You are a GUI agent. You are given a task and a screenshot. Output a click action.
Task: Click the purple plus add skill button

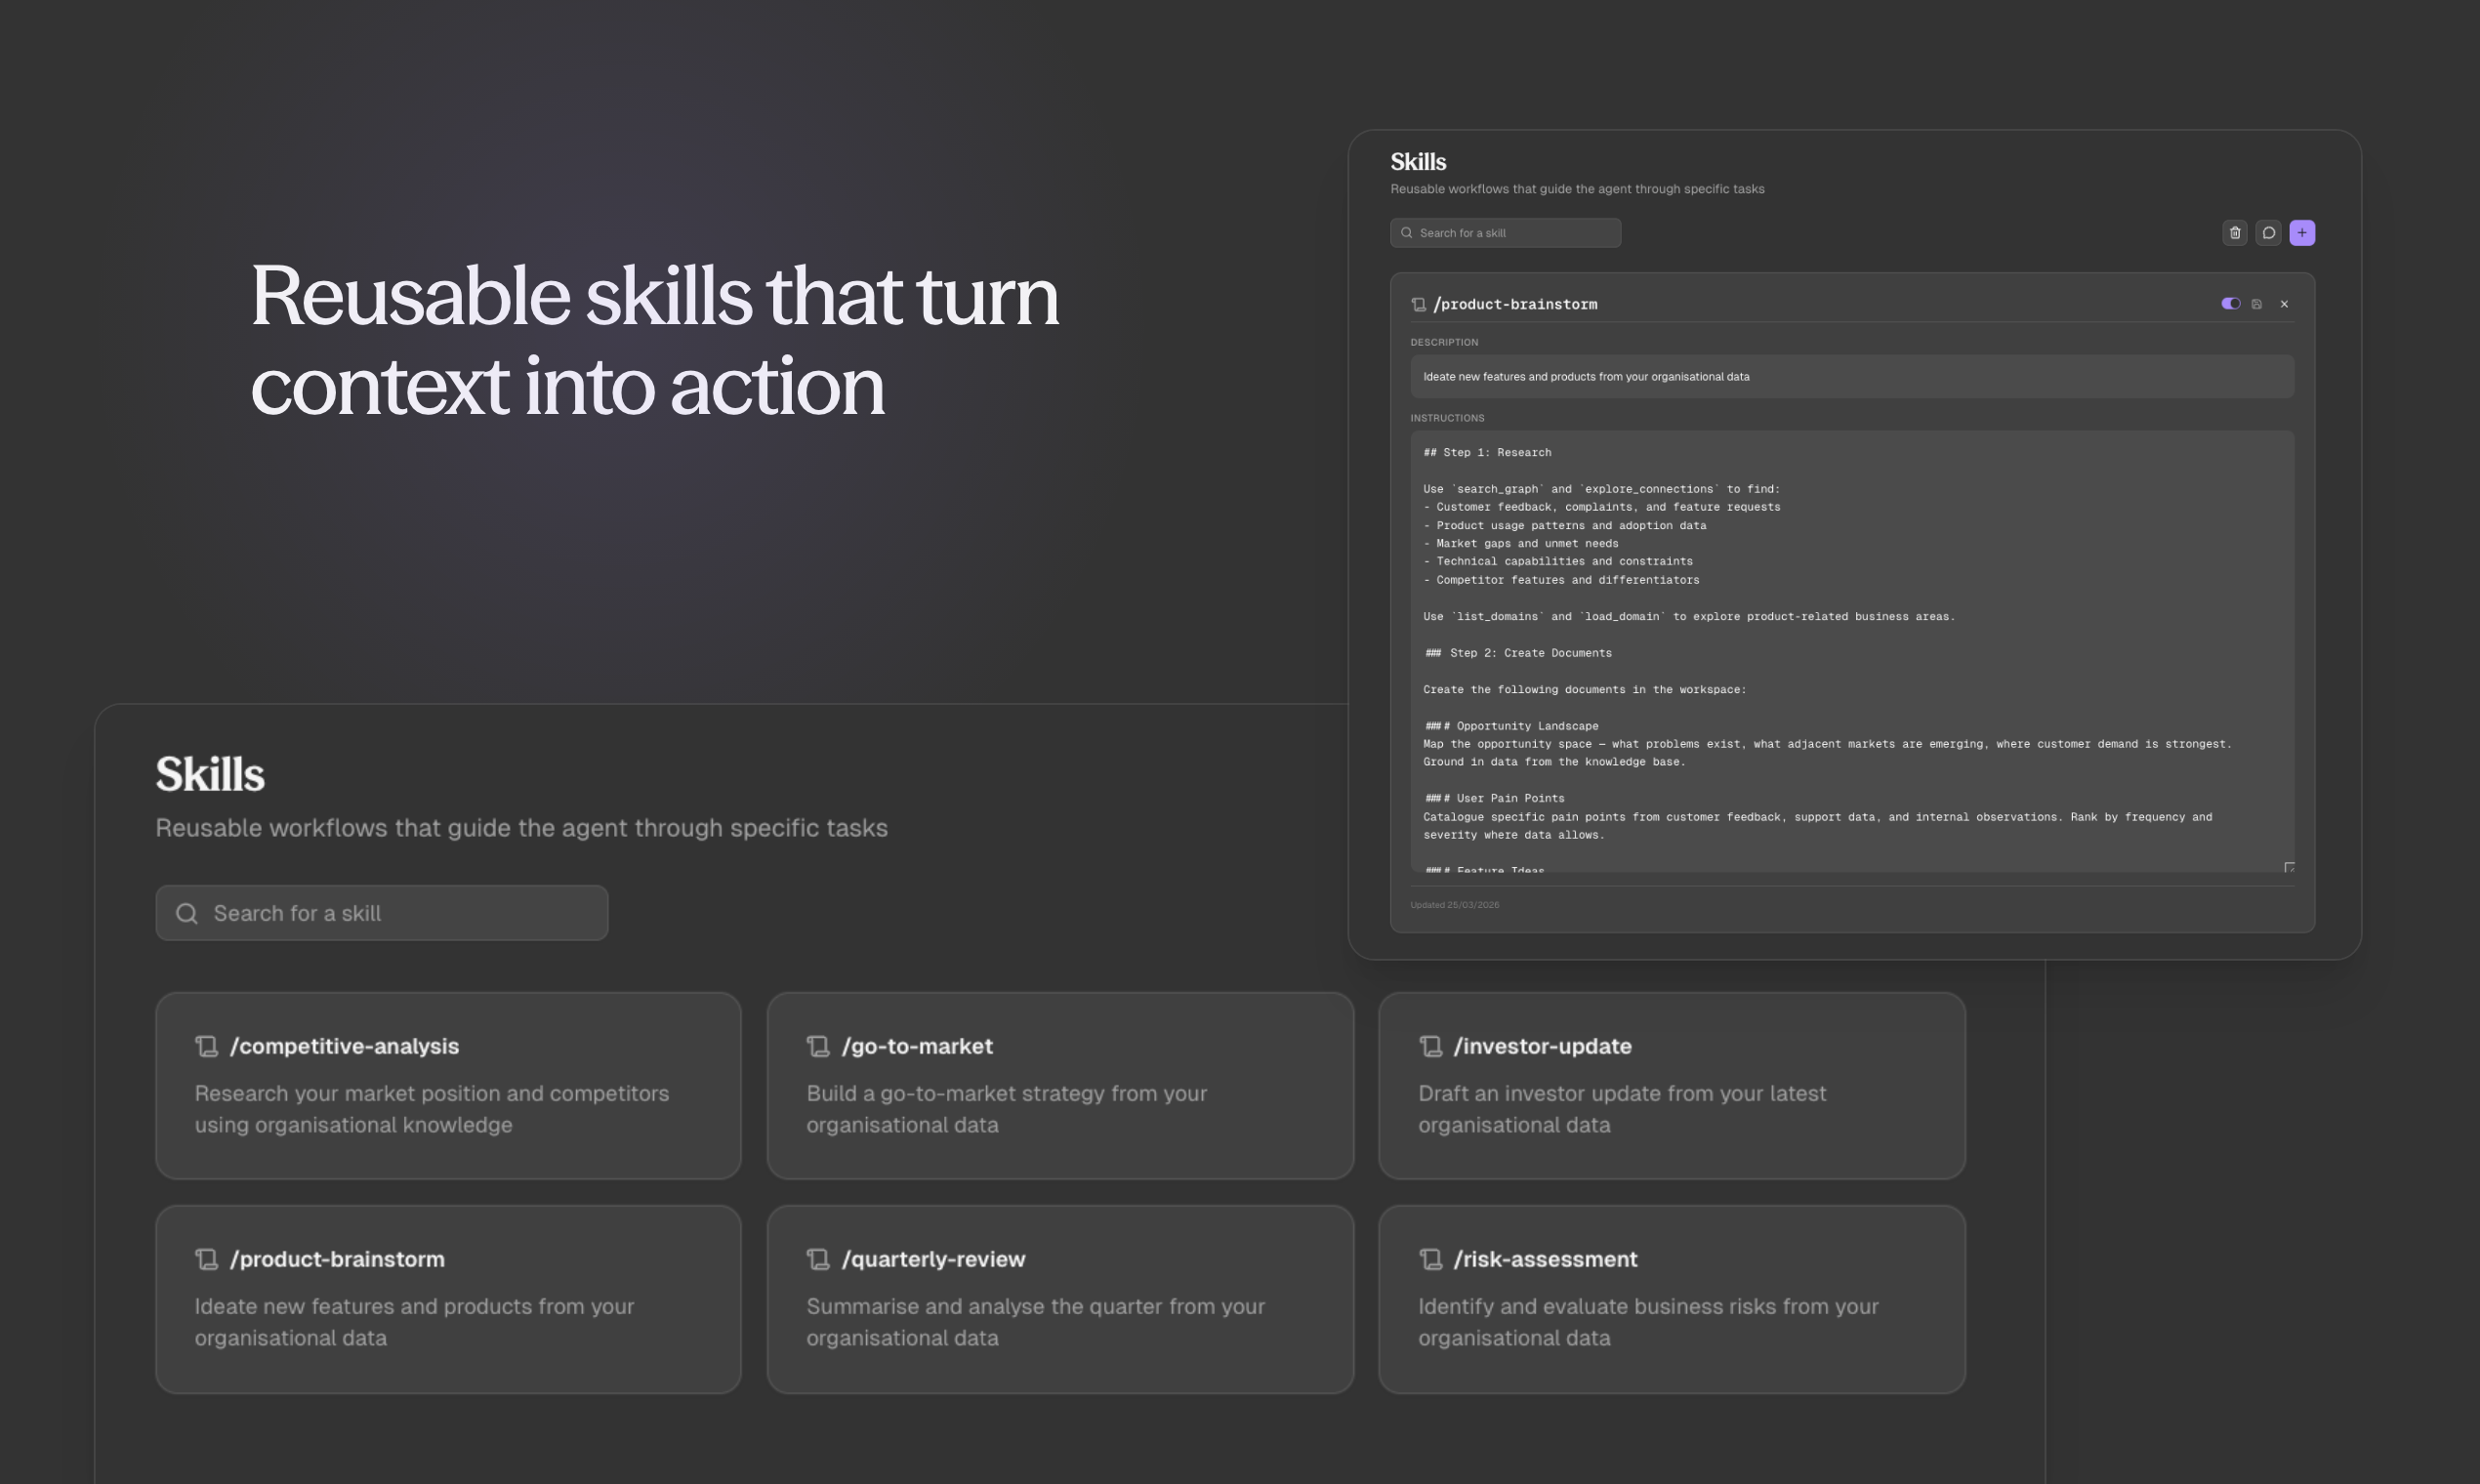pos(2302,233)
